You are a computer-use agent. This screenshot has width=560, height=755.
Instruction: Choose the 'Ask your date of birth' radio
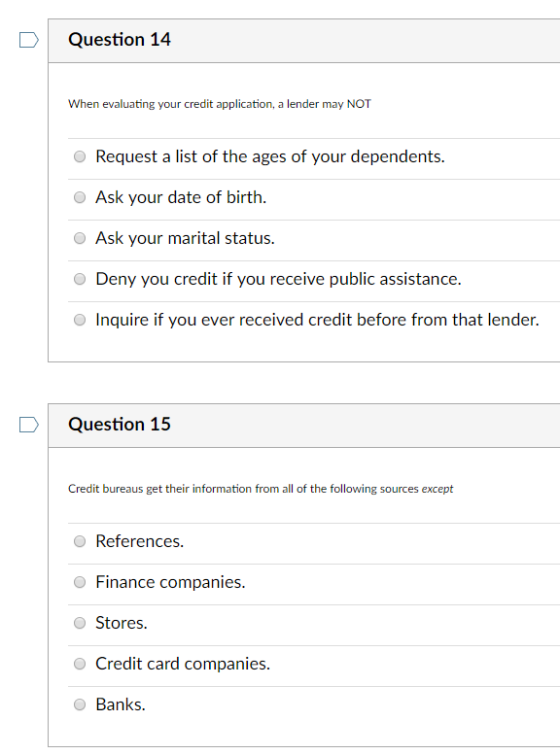pyautogui.click(x=79, y=197)
